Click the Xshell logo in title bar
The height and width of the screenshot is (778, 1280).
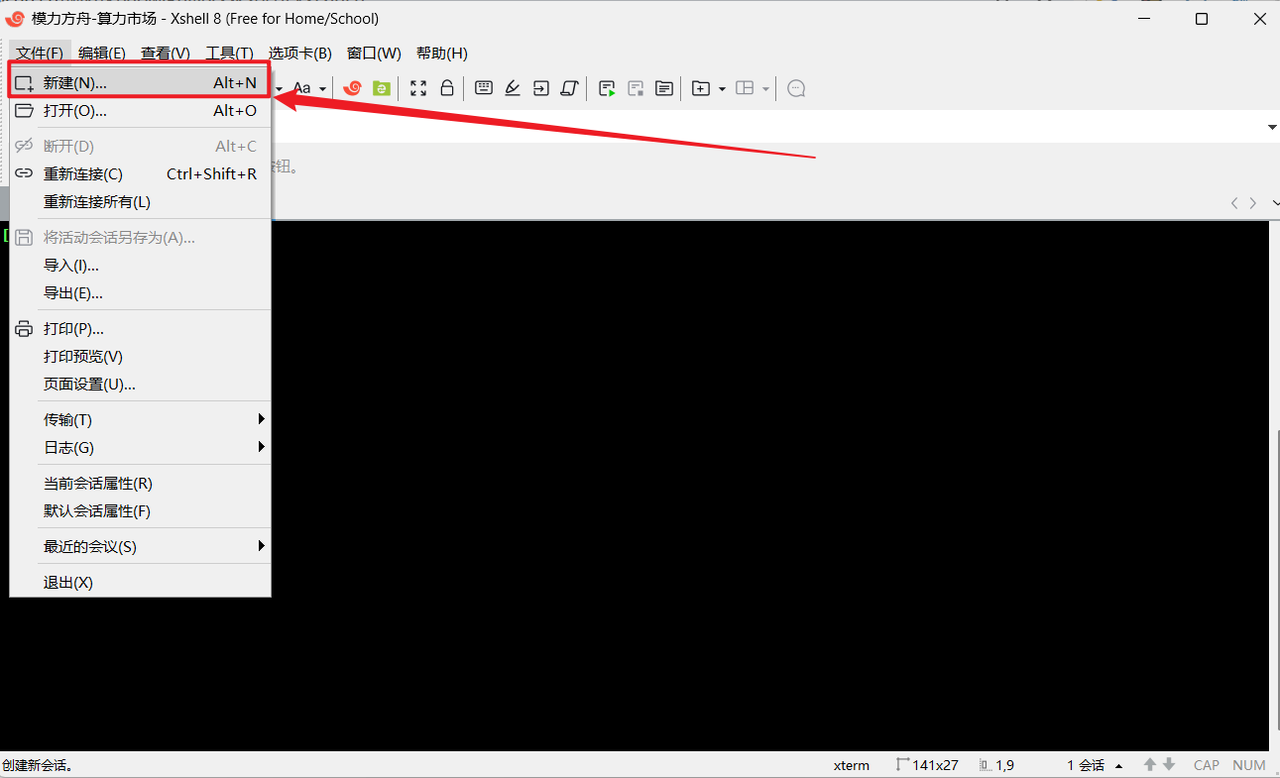click(15, 18)
